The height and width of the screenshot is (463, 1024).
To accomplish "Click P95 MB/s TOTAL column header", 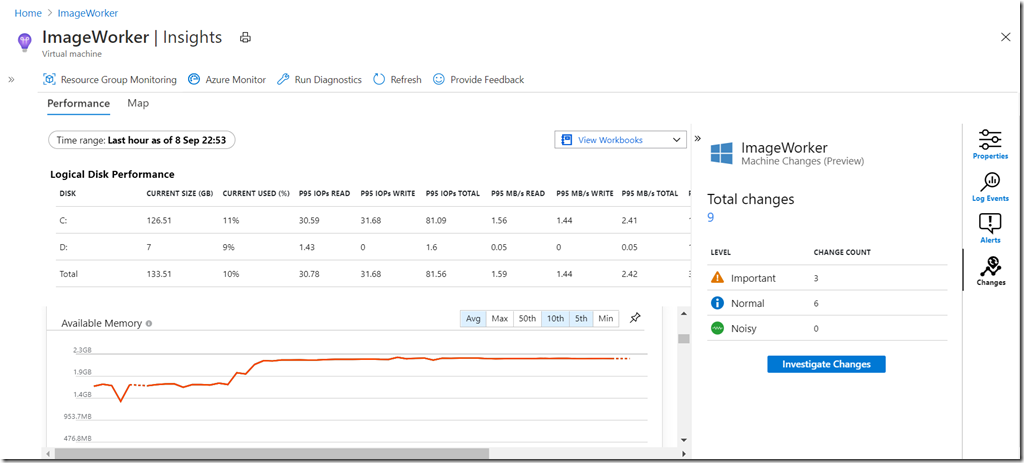I will [650, 194].
